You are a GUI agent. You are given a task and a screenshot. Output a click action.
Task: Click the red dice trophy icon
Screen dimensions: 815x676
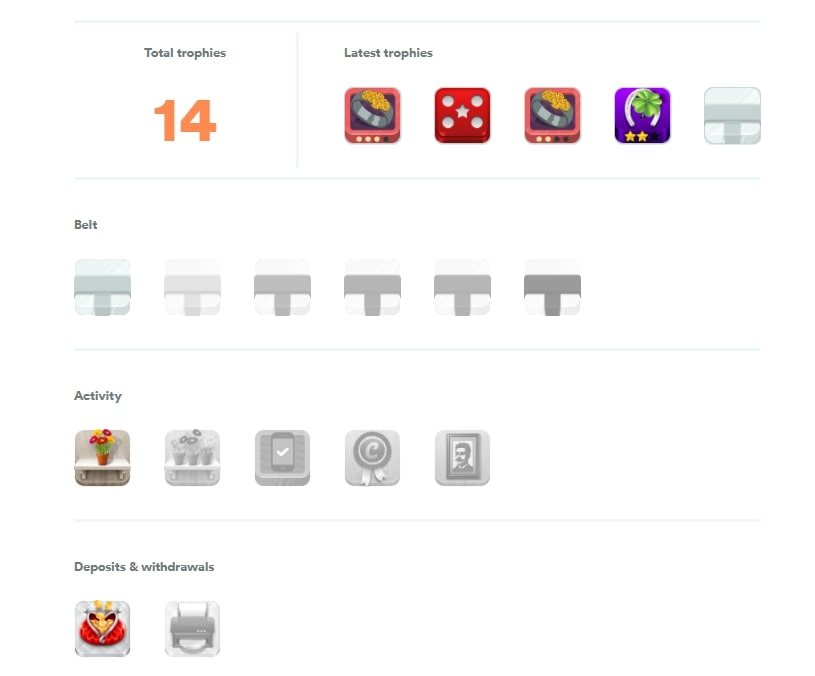(x=462, y=115)
